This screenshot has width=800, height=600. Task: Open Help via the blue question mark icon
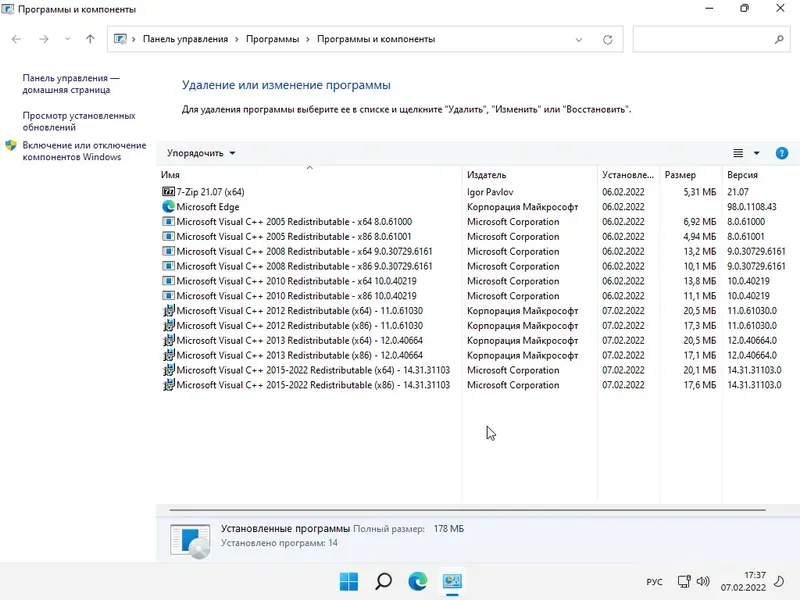coord(781,153)
